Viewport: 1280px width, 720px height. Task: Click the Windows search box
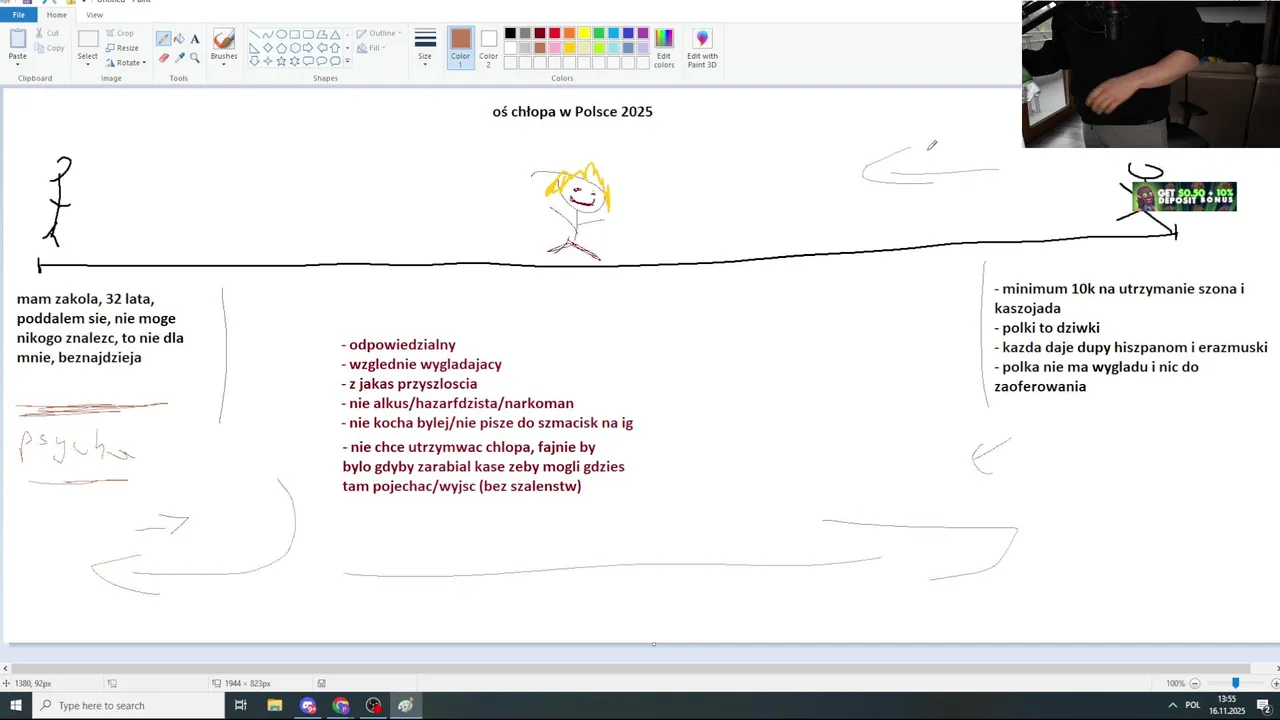tap(128, 705)
